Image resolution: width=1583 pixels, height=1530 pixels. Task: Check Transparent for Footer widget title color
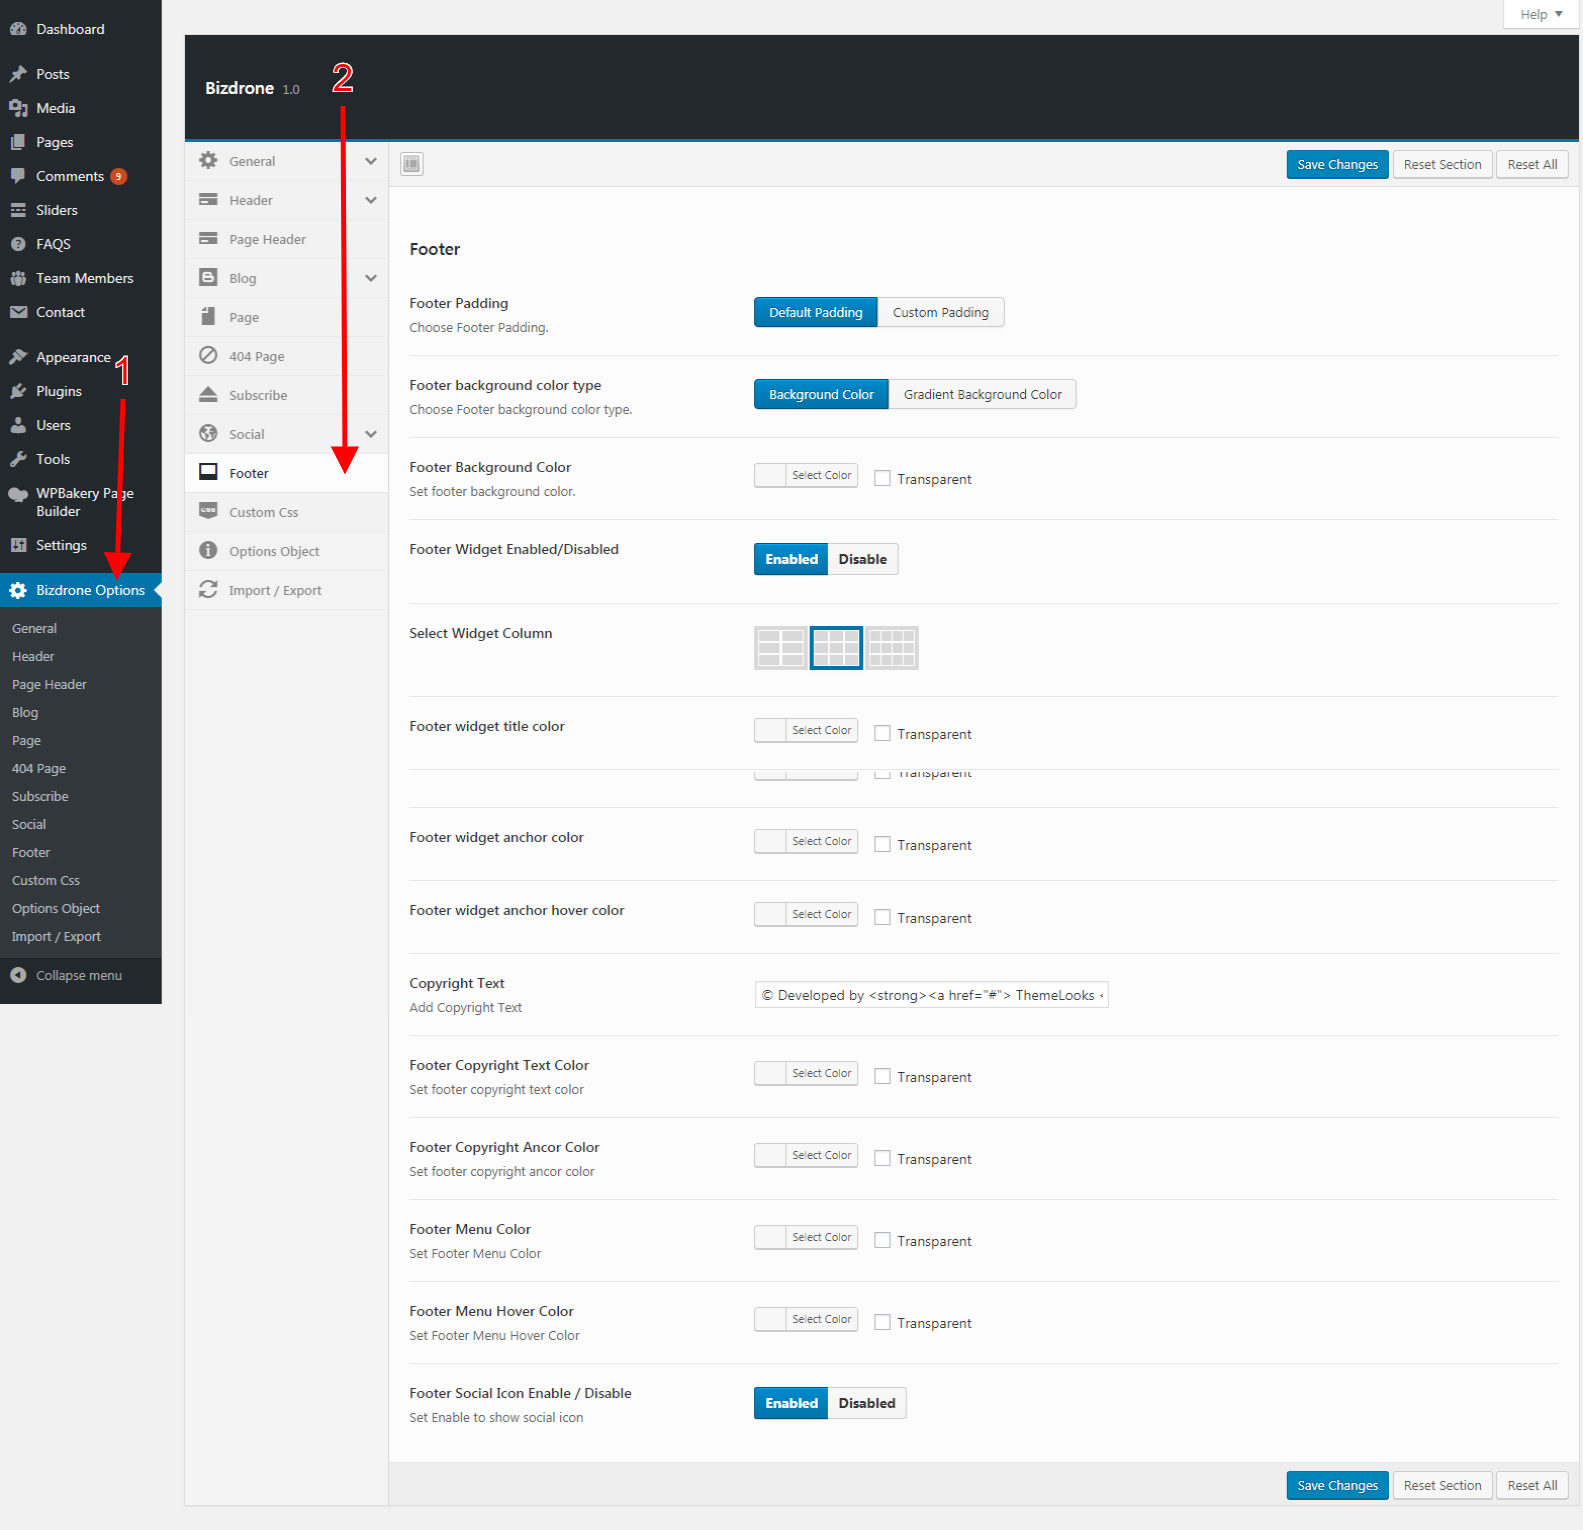pyautogui.click(x=882, y=733)
